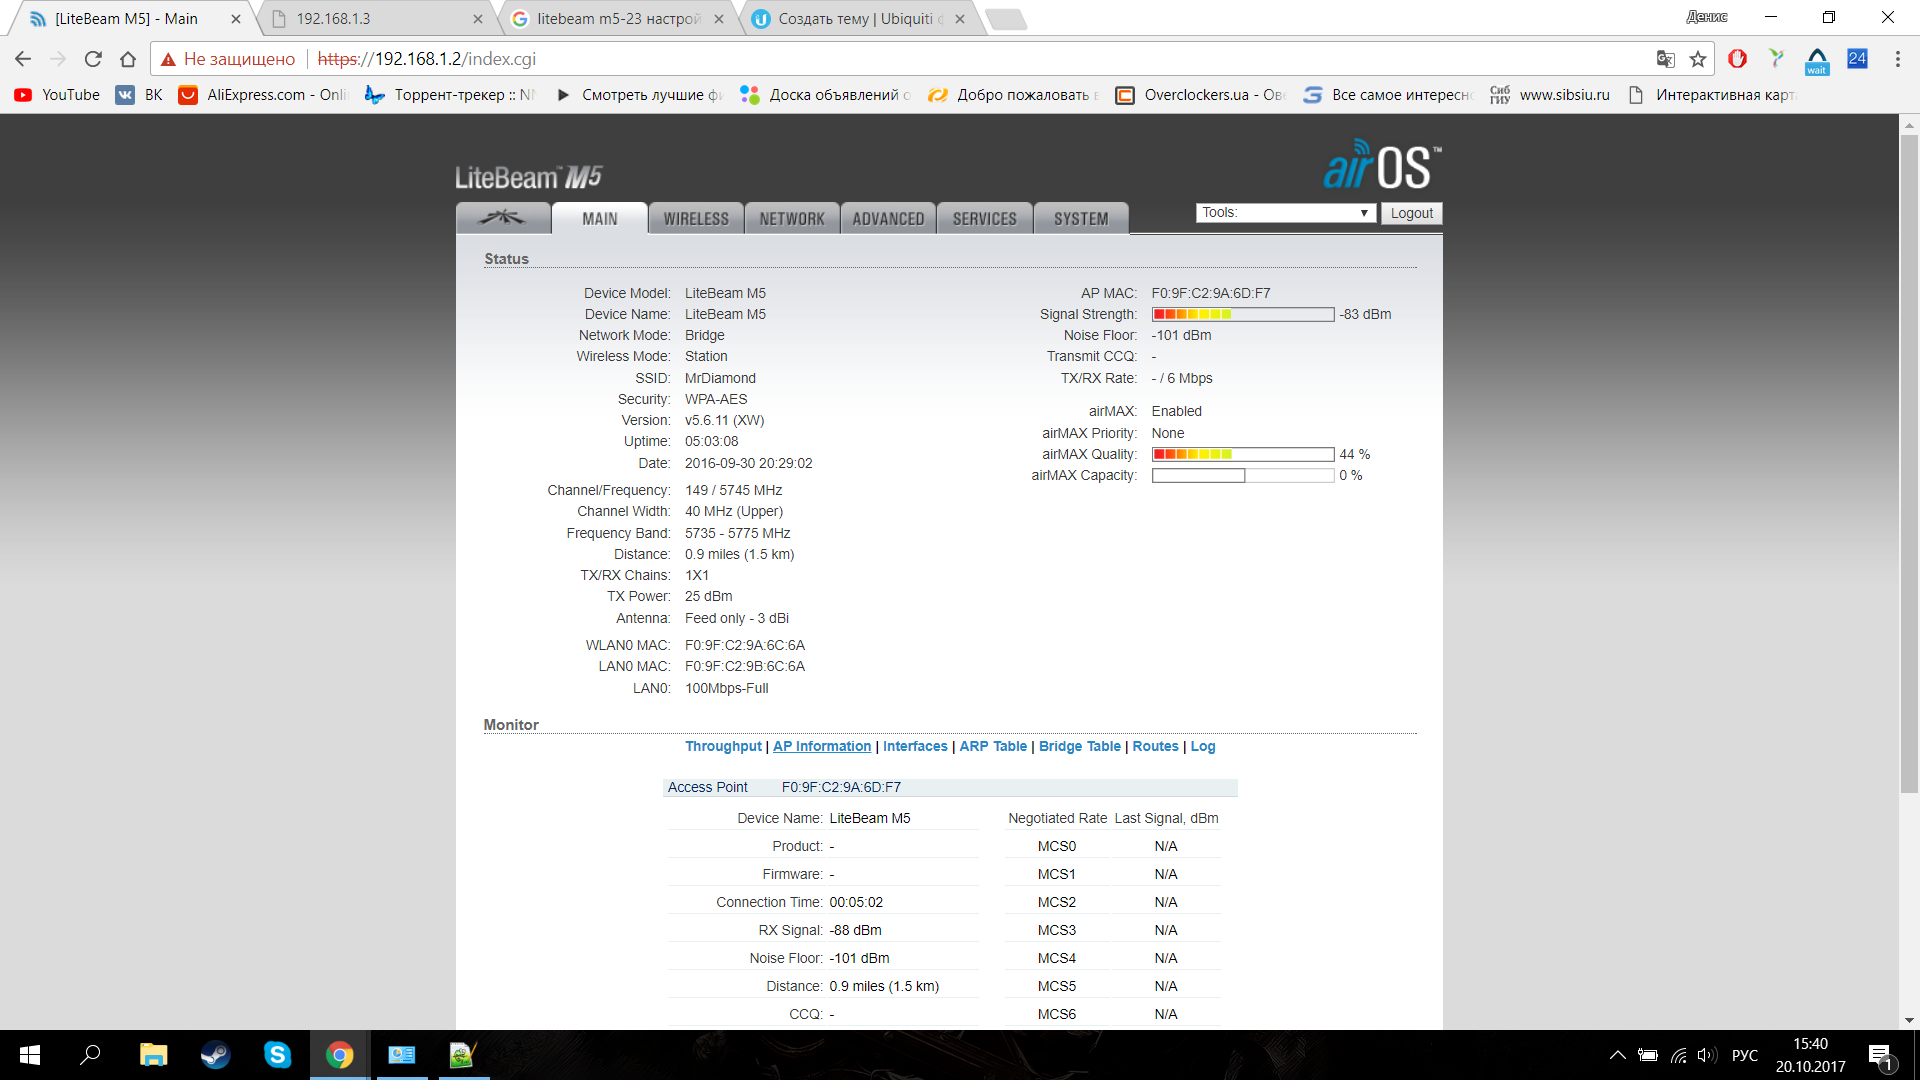Open the Windows Start menu

tap(30, 1055)
